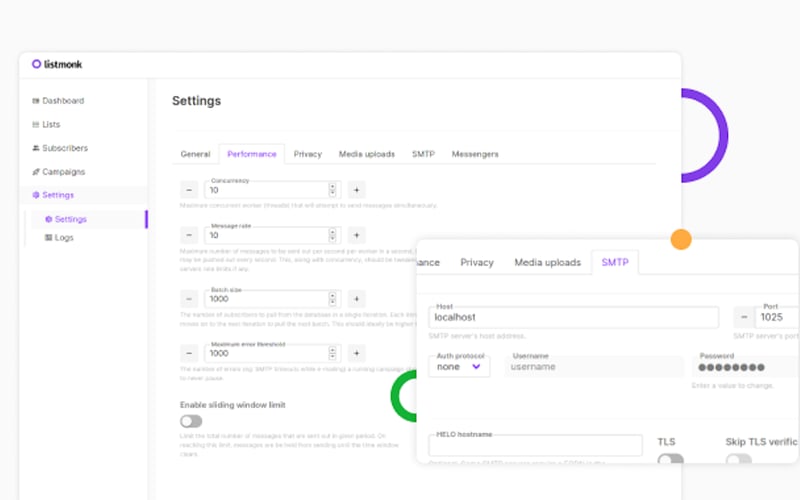Open Logs in the sidebar
The height and width of the screenshot is (500, 800).
59,238
